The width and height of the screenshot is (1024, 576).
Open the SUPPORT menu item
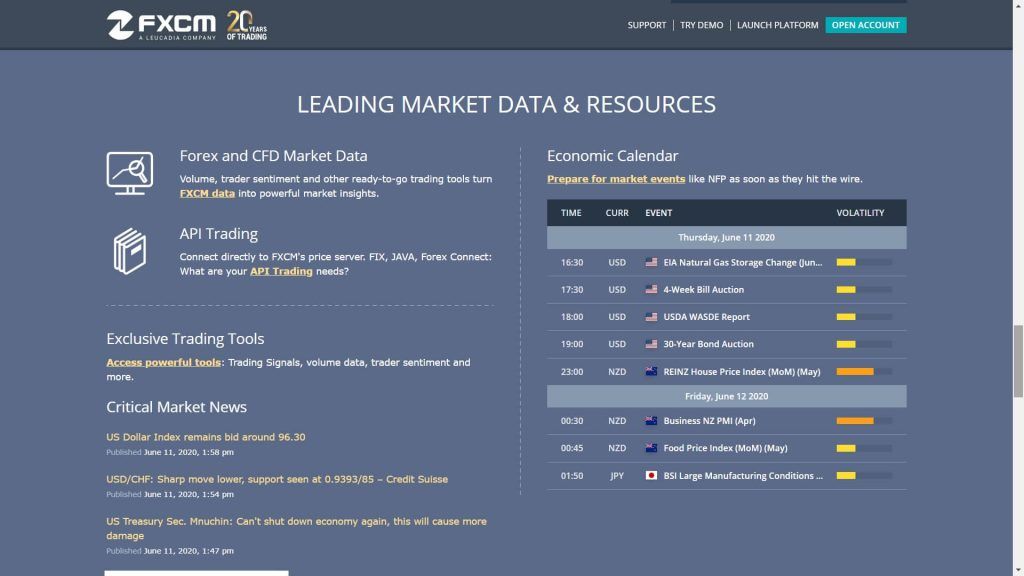coord(647,25)
